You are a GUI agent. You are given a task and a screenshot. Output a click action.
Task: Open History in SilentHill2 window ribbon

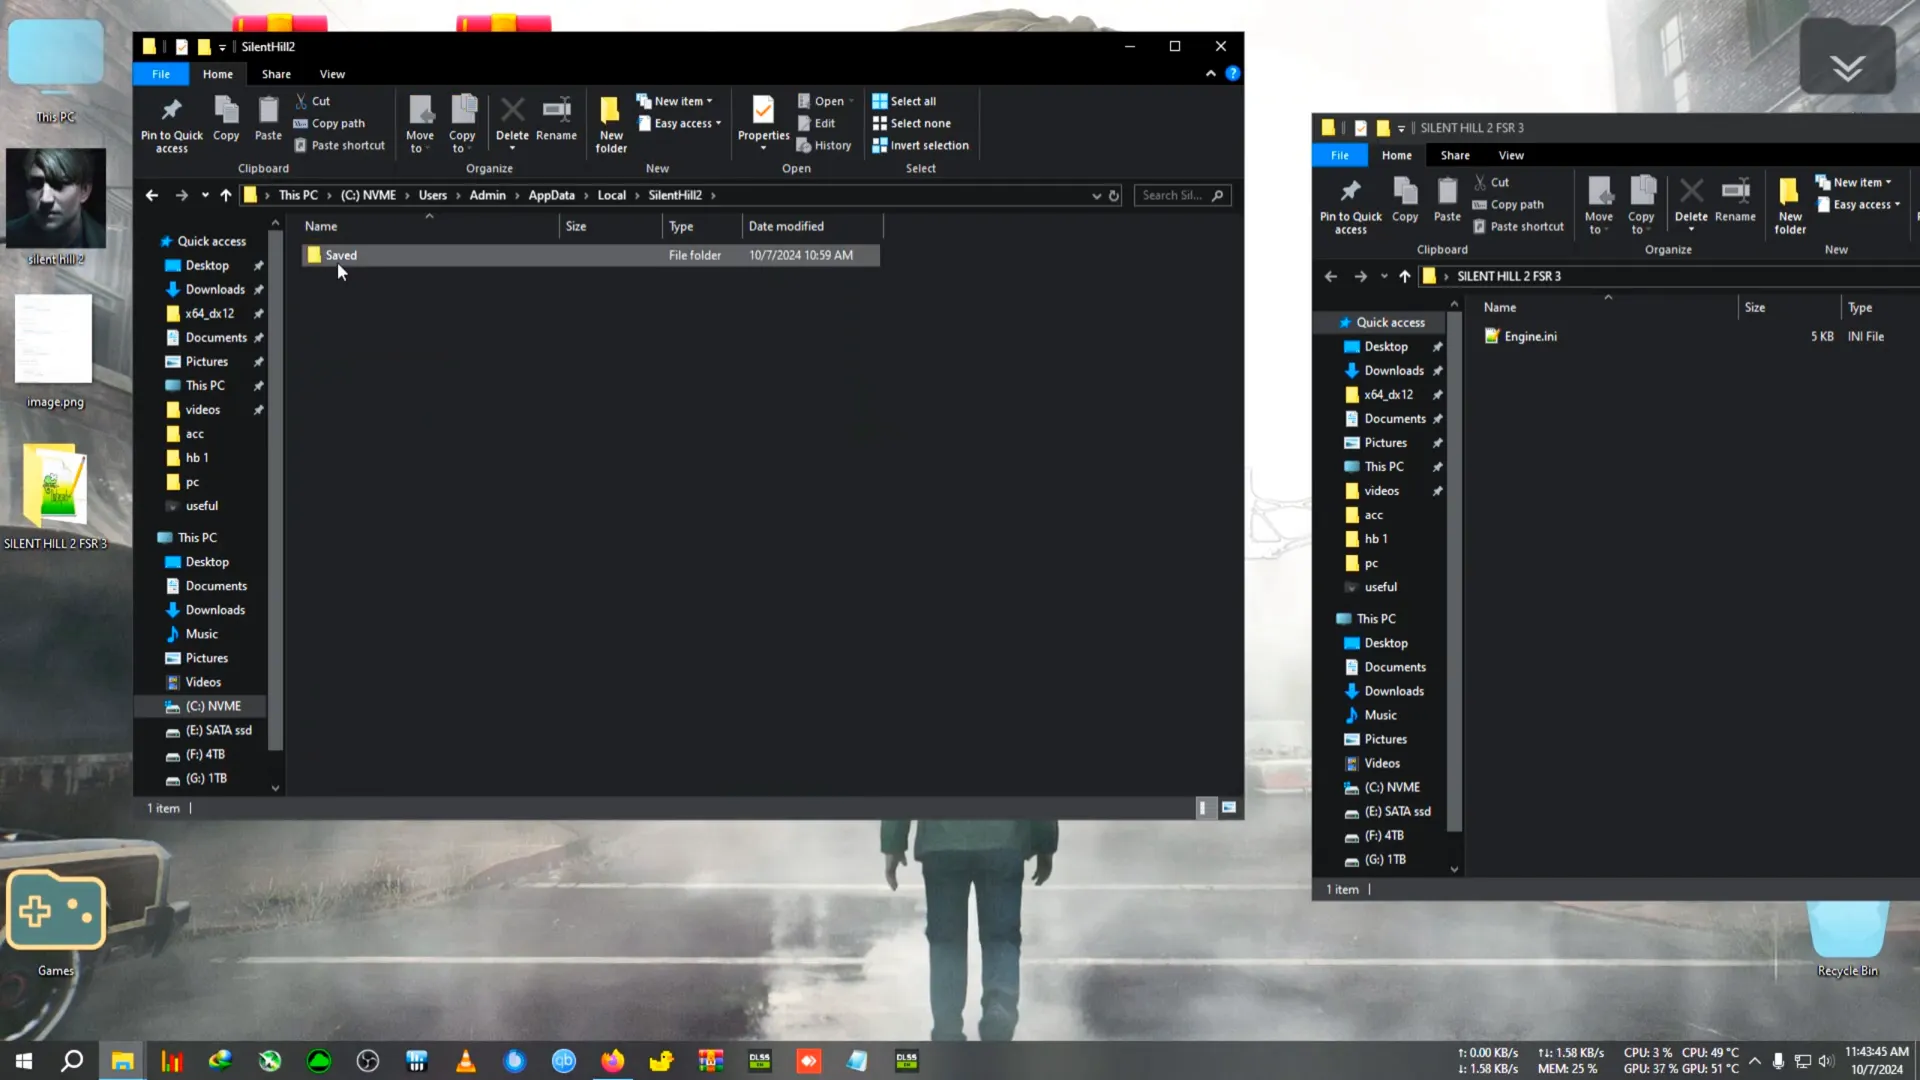824,145
